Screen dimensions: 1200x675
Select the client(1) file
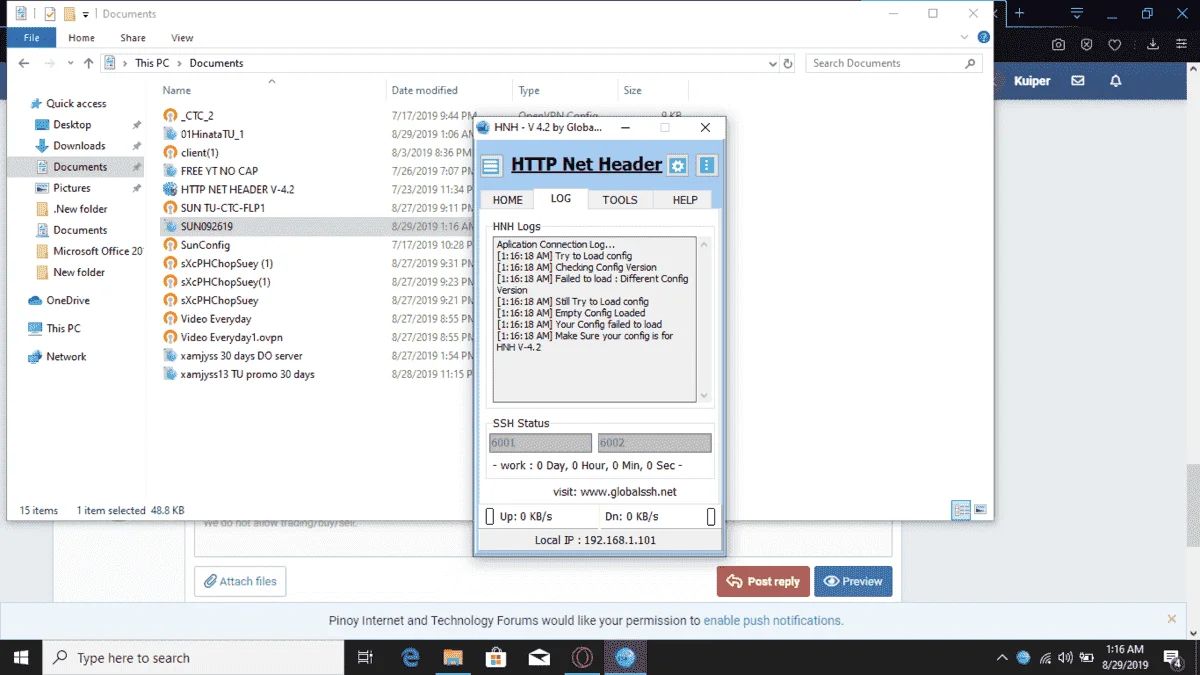point(200,153)
